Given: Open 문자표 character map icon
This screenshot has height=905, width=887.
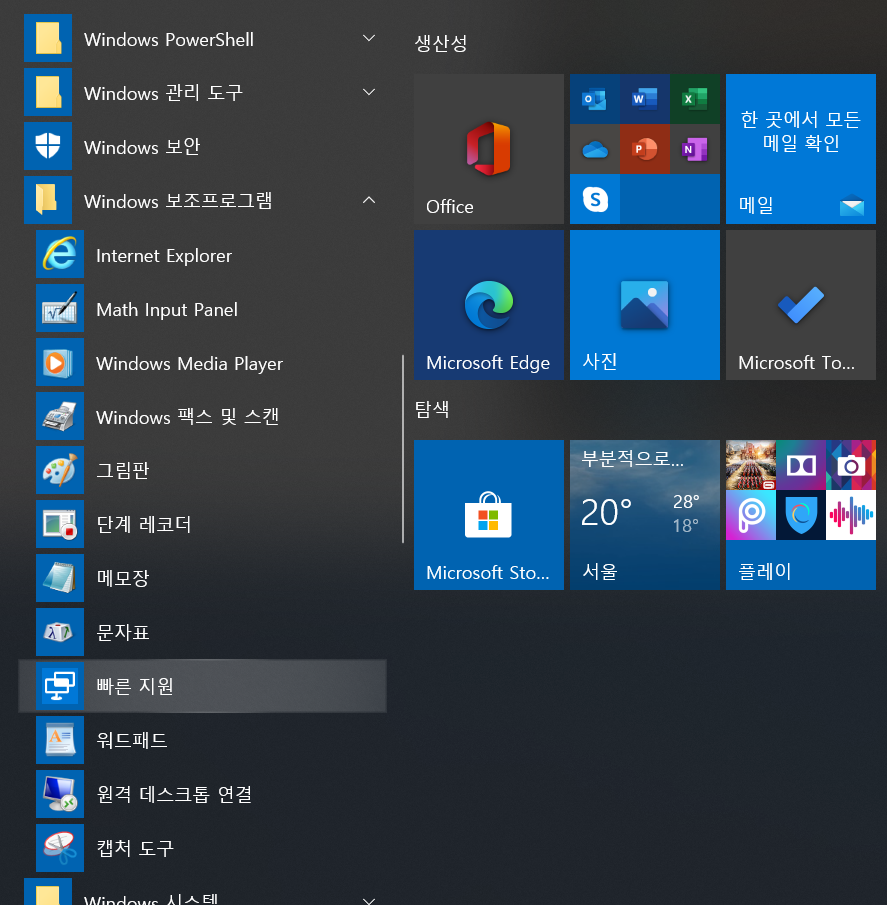Looking at the screenshot, I should click(x=59, y=632).
